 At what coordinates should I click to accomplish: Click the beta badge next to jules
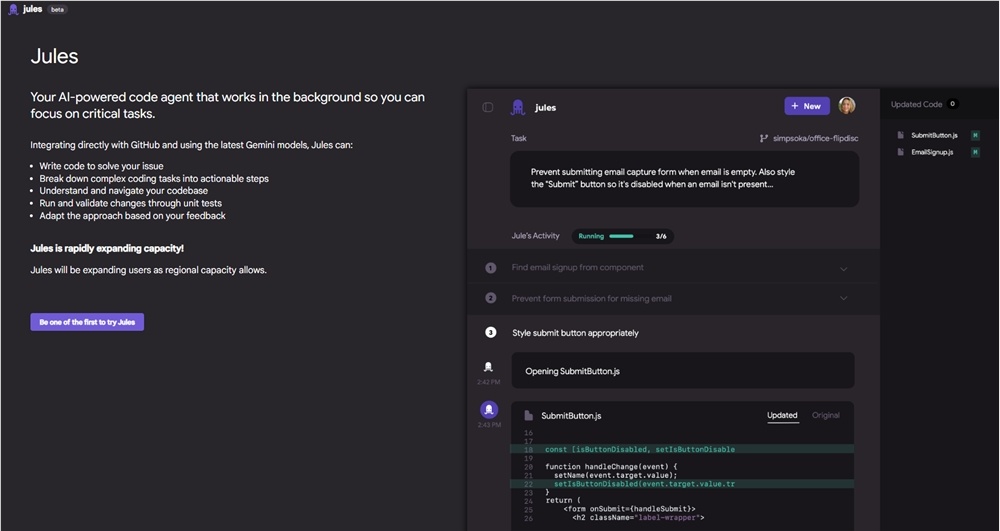58,9
